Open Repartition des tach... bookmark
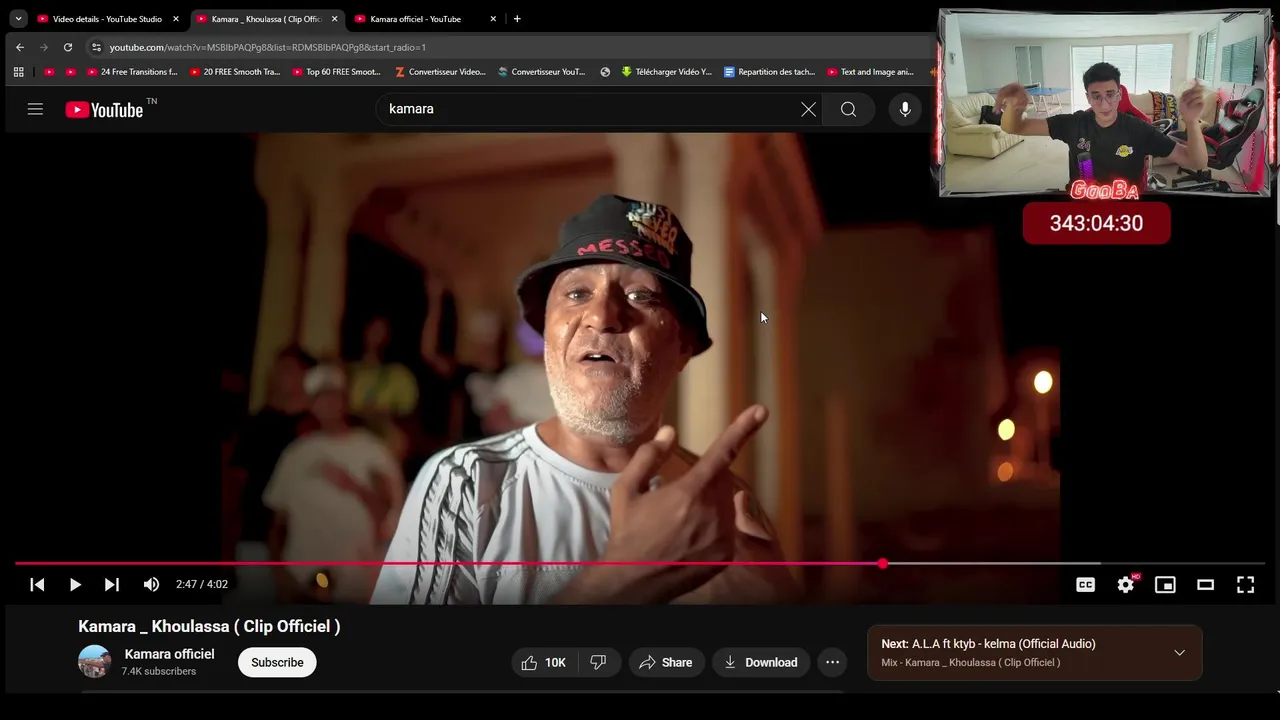Viewport: 1280px width, 720px height. tap(769, 72)
